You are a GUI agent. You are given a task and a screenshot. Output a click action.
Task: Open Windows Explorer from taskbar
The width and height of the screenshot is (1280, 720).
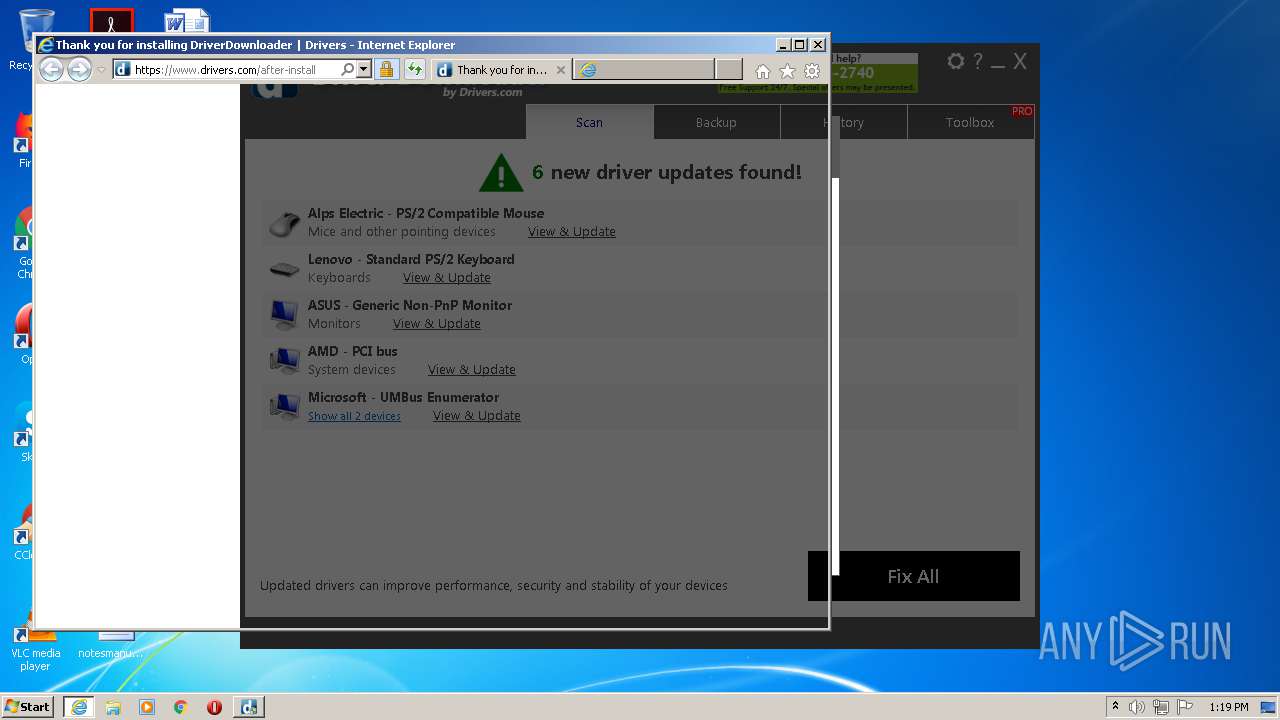click(113, 707)
